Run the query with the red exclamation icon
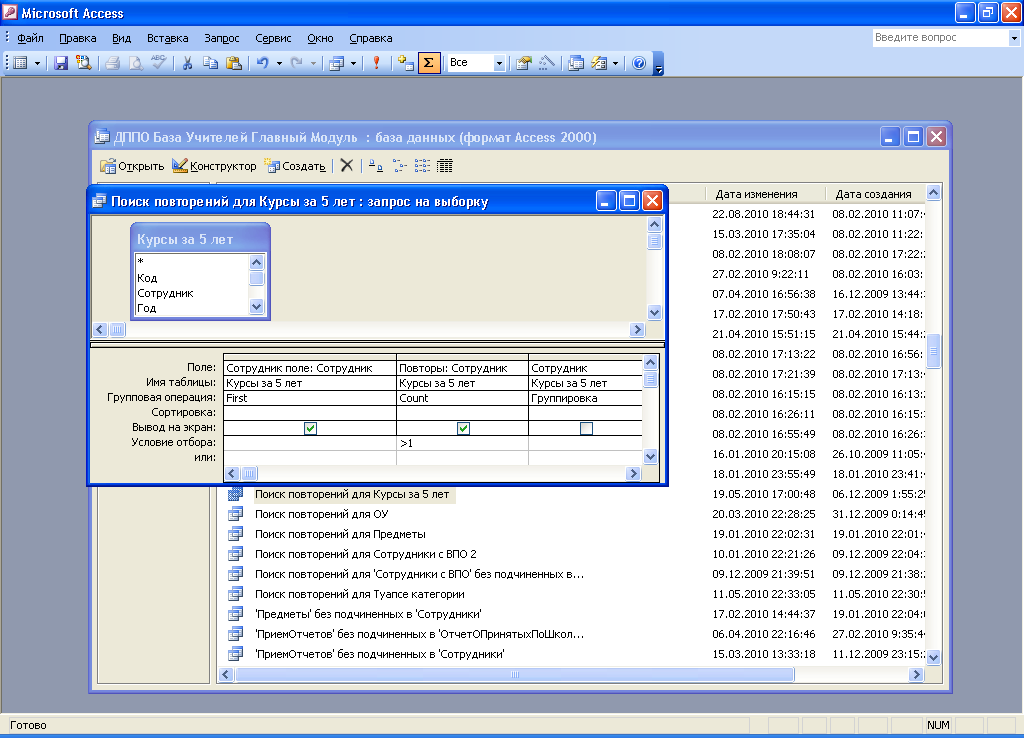The image size is (1024, 738). click(x=376, y=63)
